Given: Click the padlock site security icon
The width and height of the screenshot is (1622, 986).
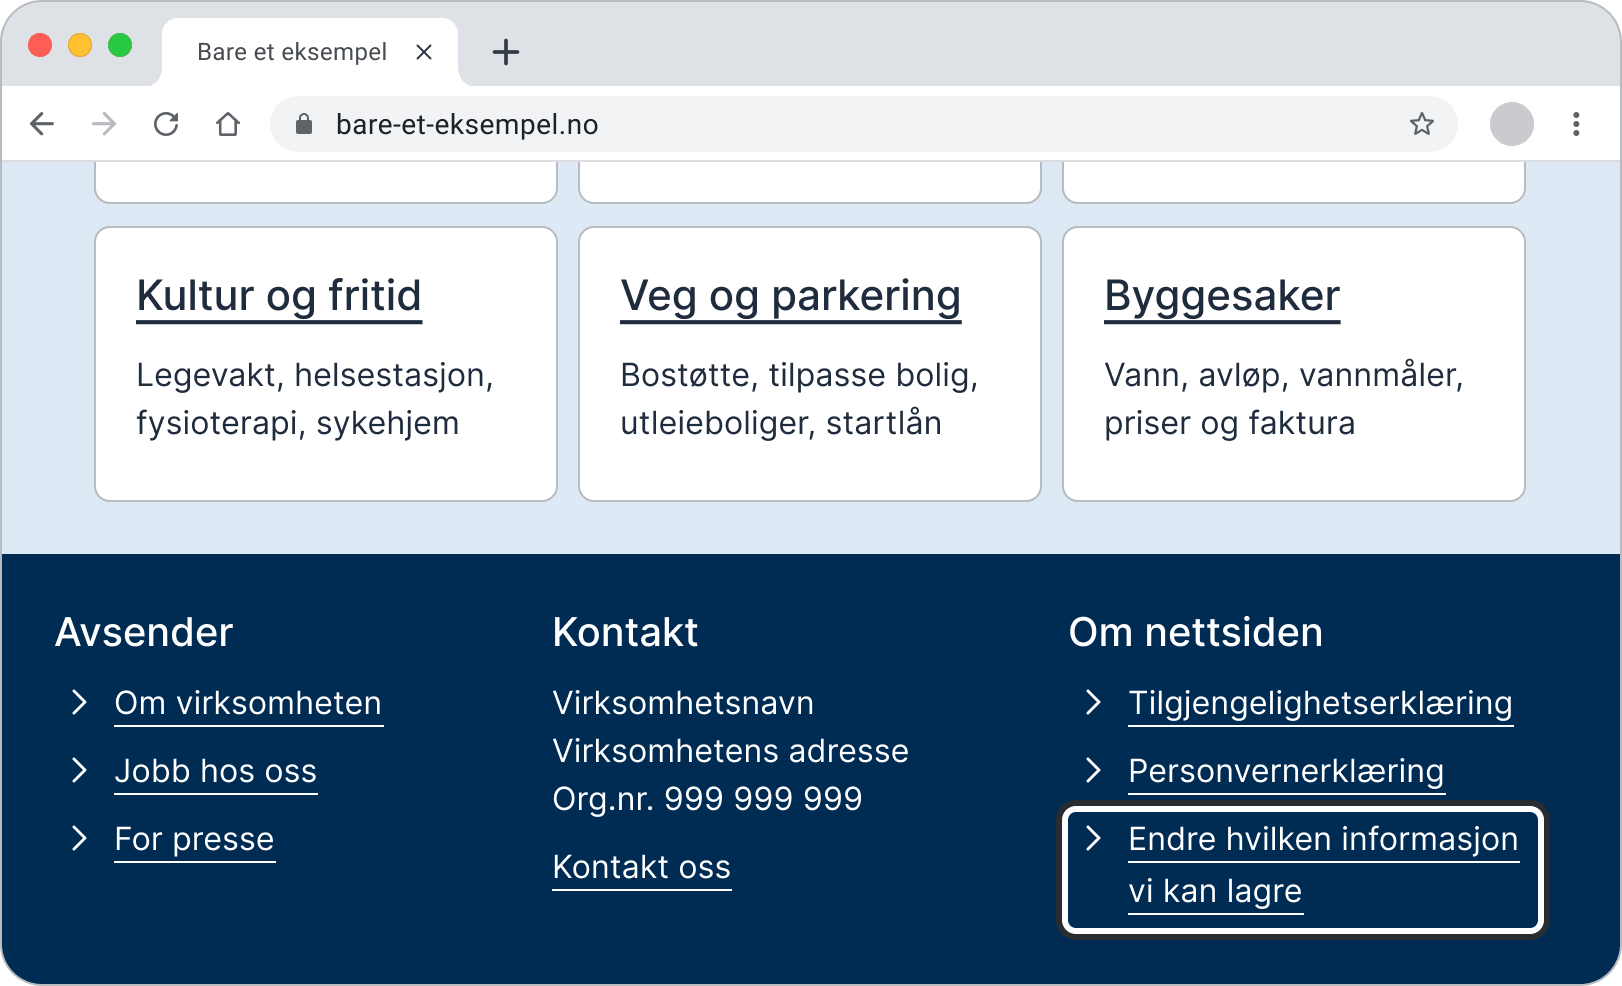Looking at the screenshot, I should point(304,124).
